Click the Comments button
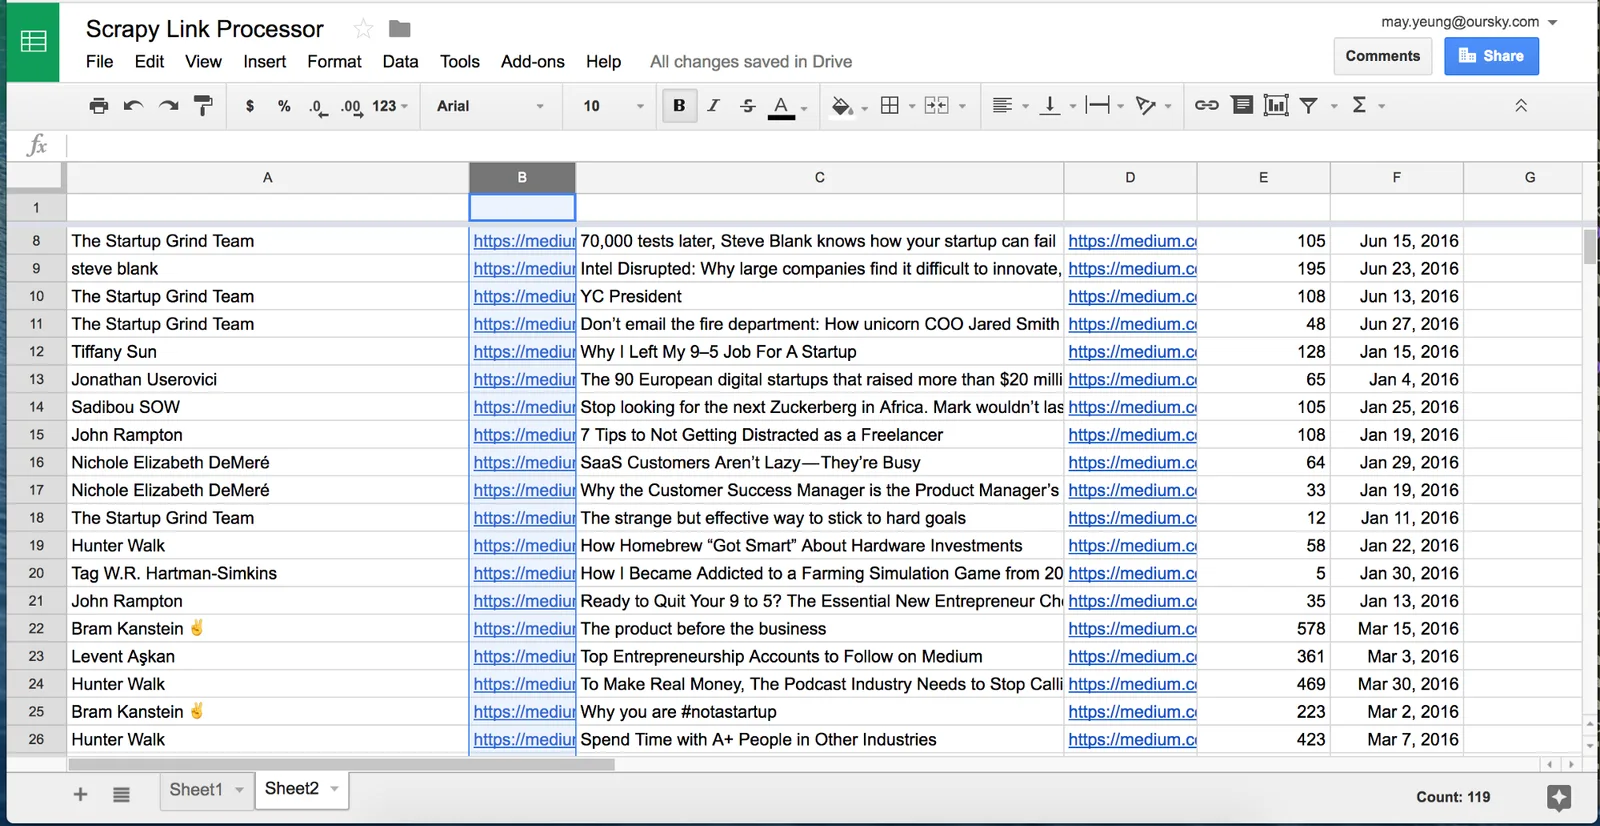 pyautogui.click(x=1383, y=56)
